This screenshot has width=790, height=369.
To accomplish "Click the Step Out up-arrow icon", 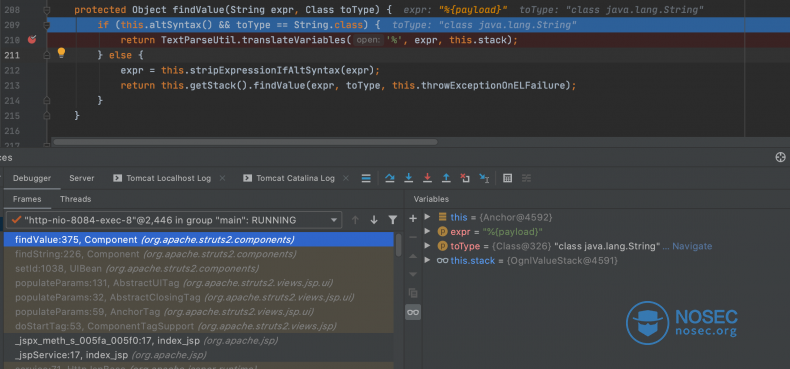I will coord(446,178).
